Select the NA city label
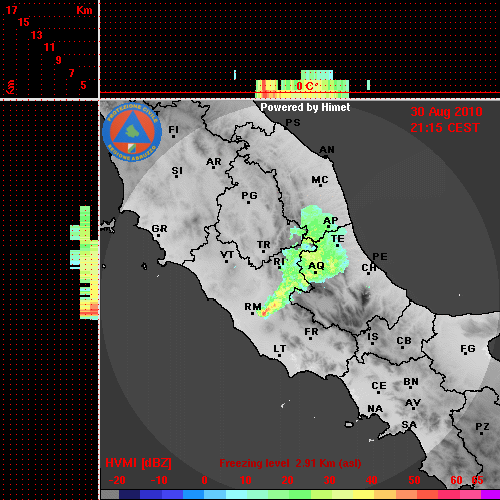Screen dimensions: 500x500 tap(375, 408)
